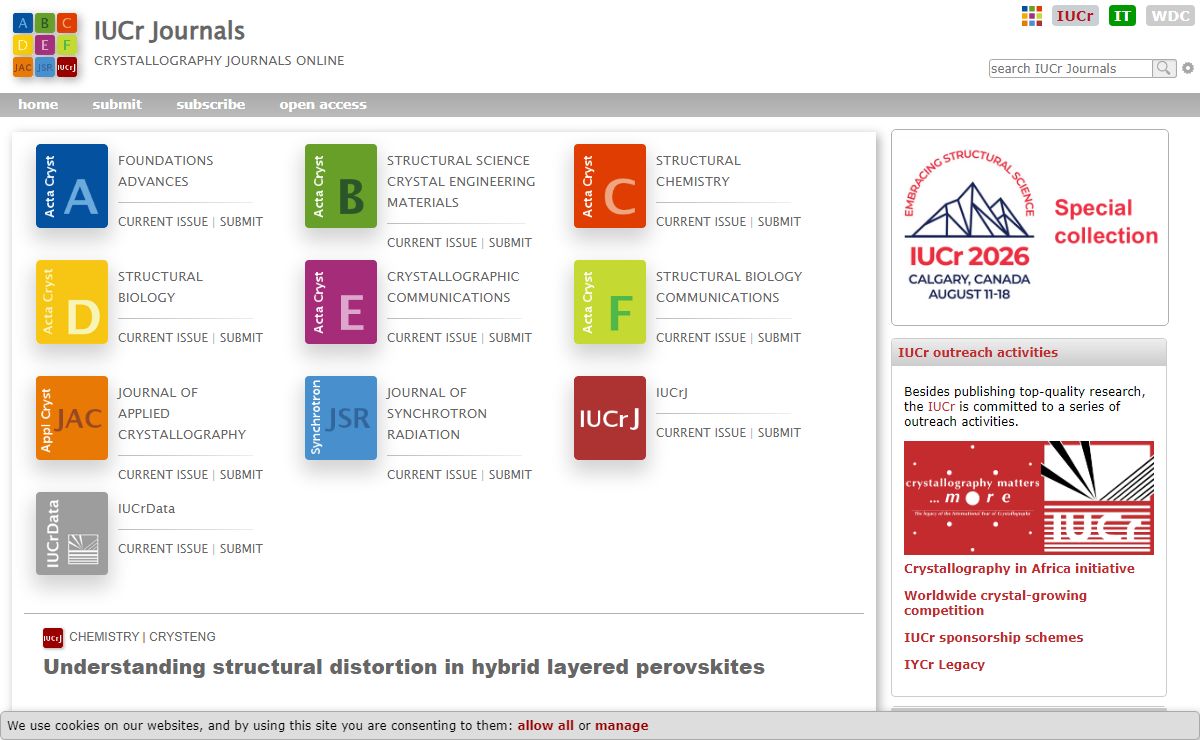Open the FOUNDATIONS ADVANCES title link

165,171
